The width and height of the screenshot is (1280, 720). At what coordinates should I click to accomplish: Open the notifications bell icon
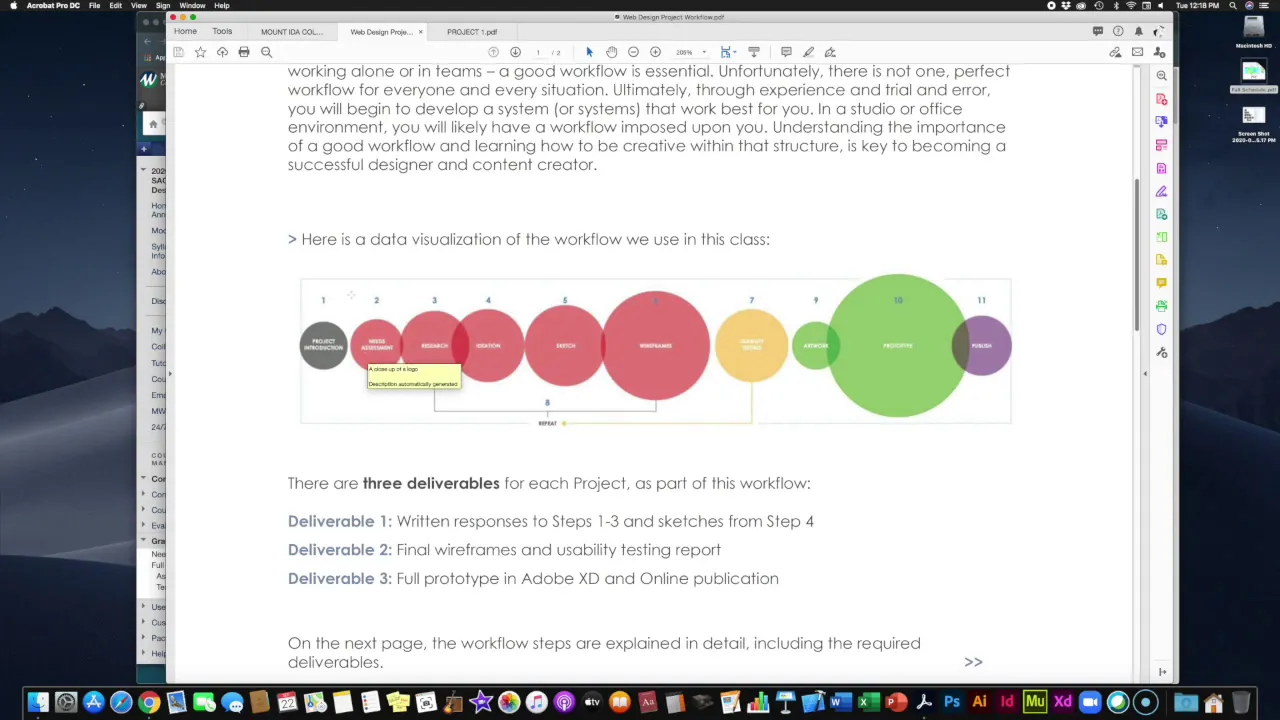click(x=1138, y=31)
